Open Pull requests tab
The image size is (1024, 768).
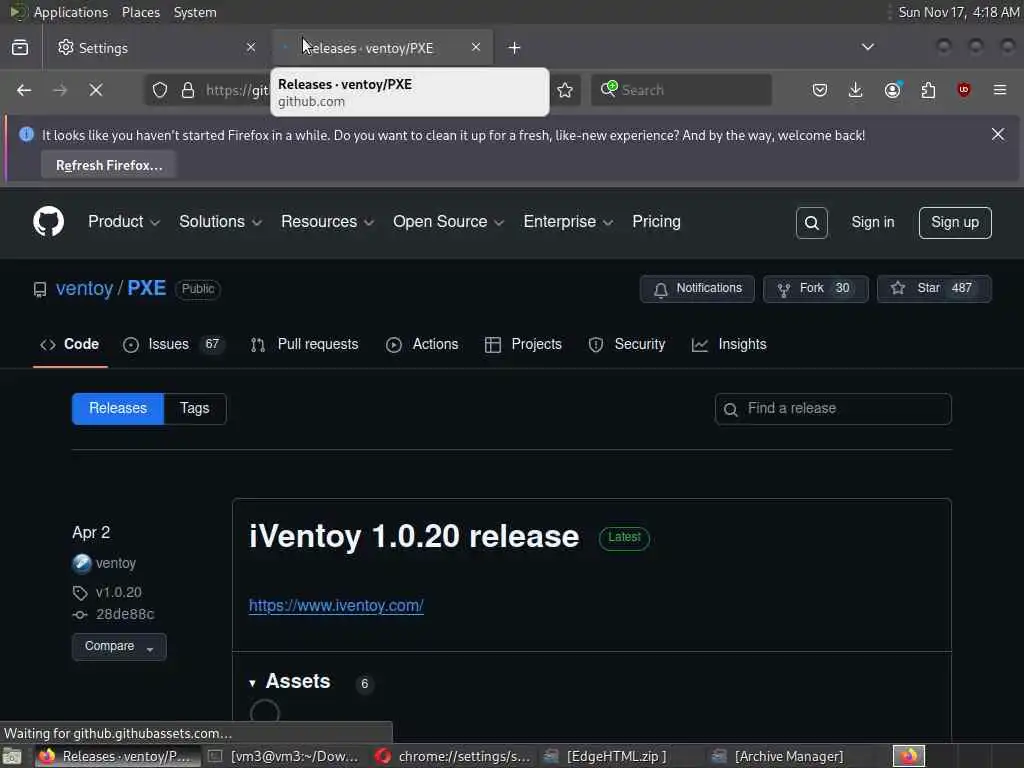click(x=304, y=344)
